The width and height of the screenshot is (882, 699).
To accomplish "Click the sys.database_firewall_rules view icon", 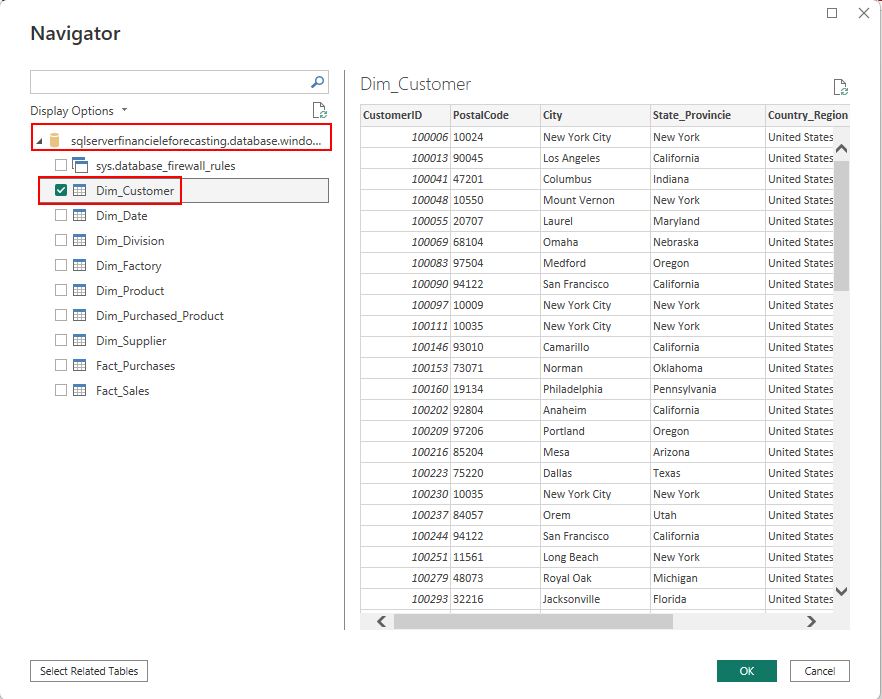I will 80,165.
